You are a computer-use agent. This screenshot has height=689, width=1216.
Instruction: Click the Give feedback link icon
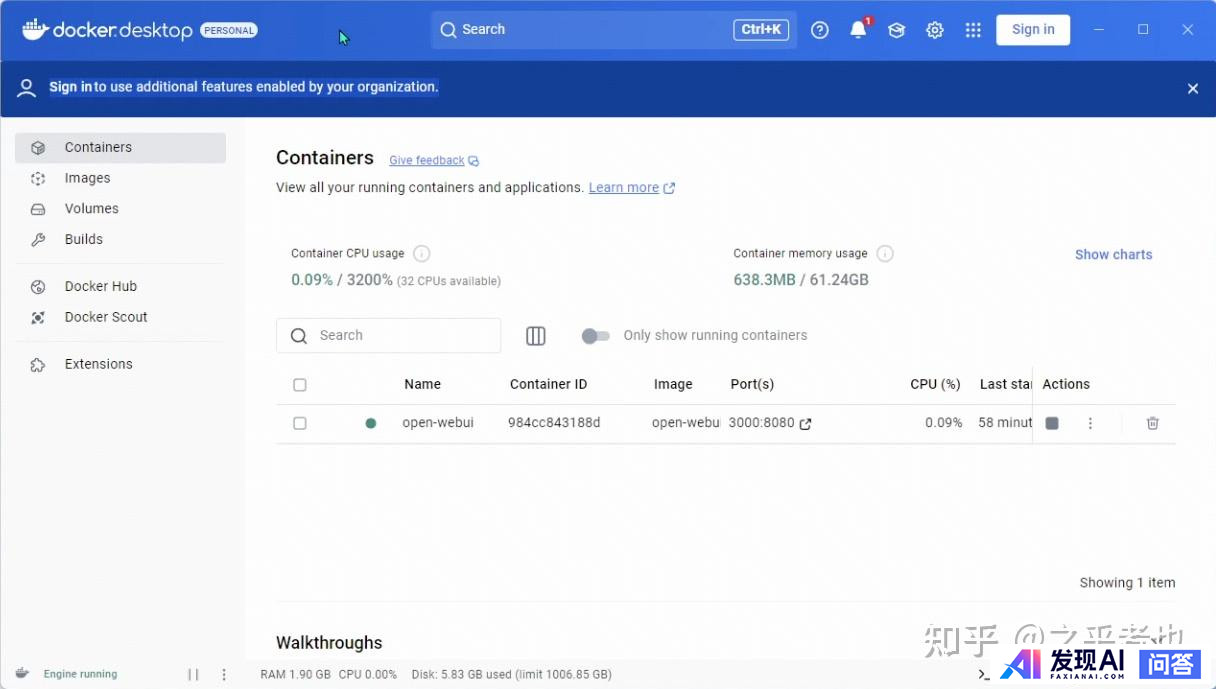pos(474,161)
